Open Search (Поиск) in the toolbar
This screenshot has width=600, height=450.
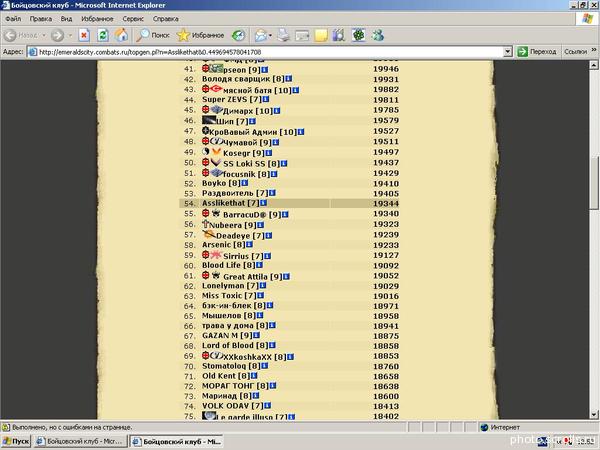153,36
